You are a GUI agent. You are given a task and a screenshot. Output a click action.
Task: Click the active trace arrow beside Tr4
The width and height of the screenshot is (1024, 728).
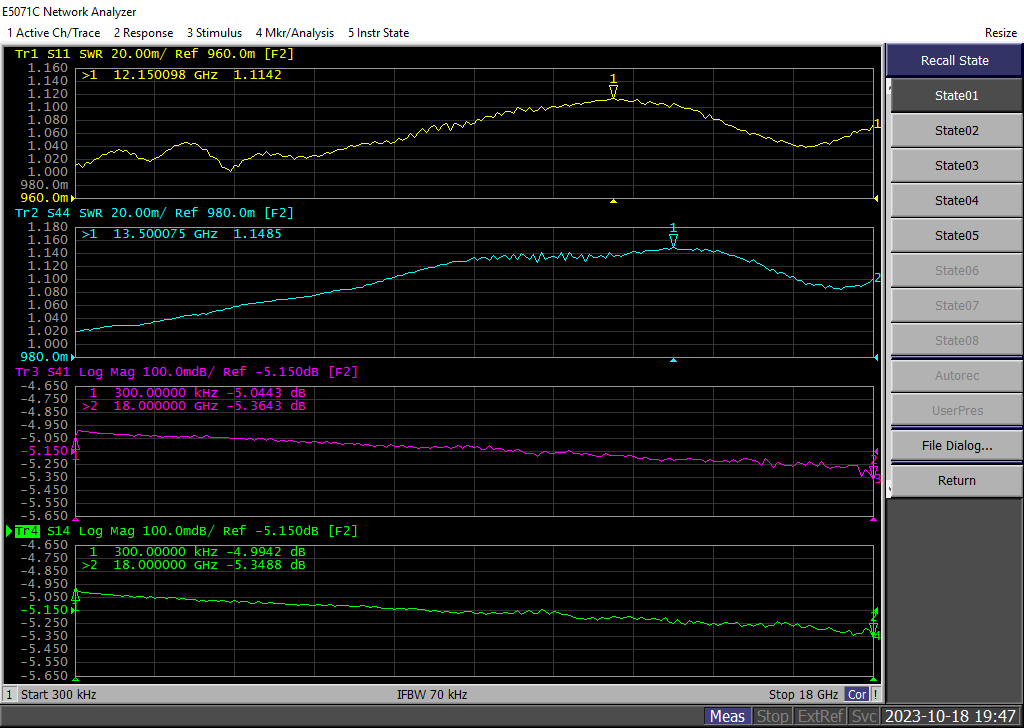(9, 531)
